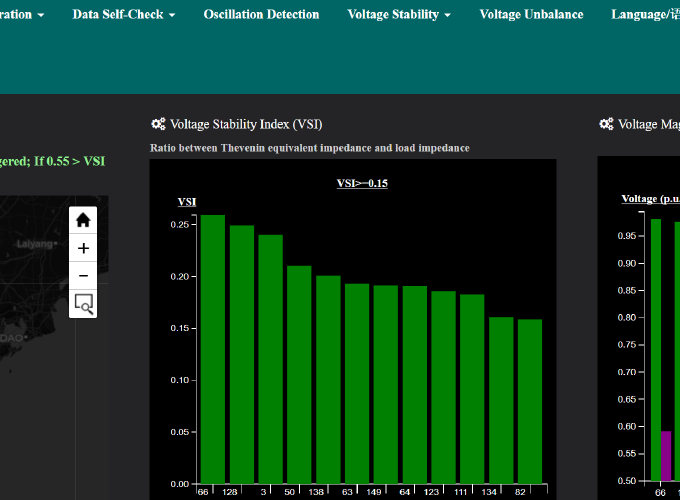Open the Voltage Stability dropdown menu

pyautogui.click(x=398, y=15)
